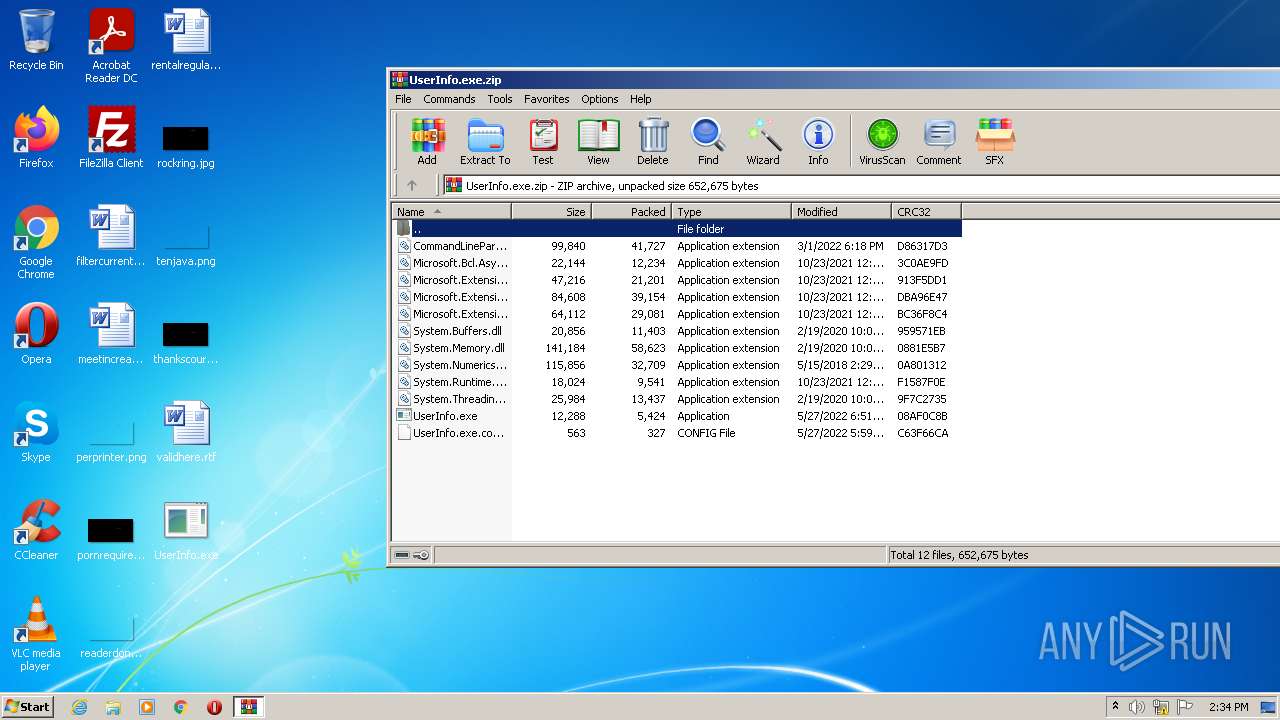Screen dimensions: 1280x720
Task: Show hidden tray icons arrow
Action: click(x=1116, y=706)
